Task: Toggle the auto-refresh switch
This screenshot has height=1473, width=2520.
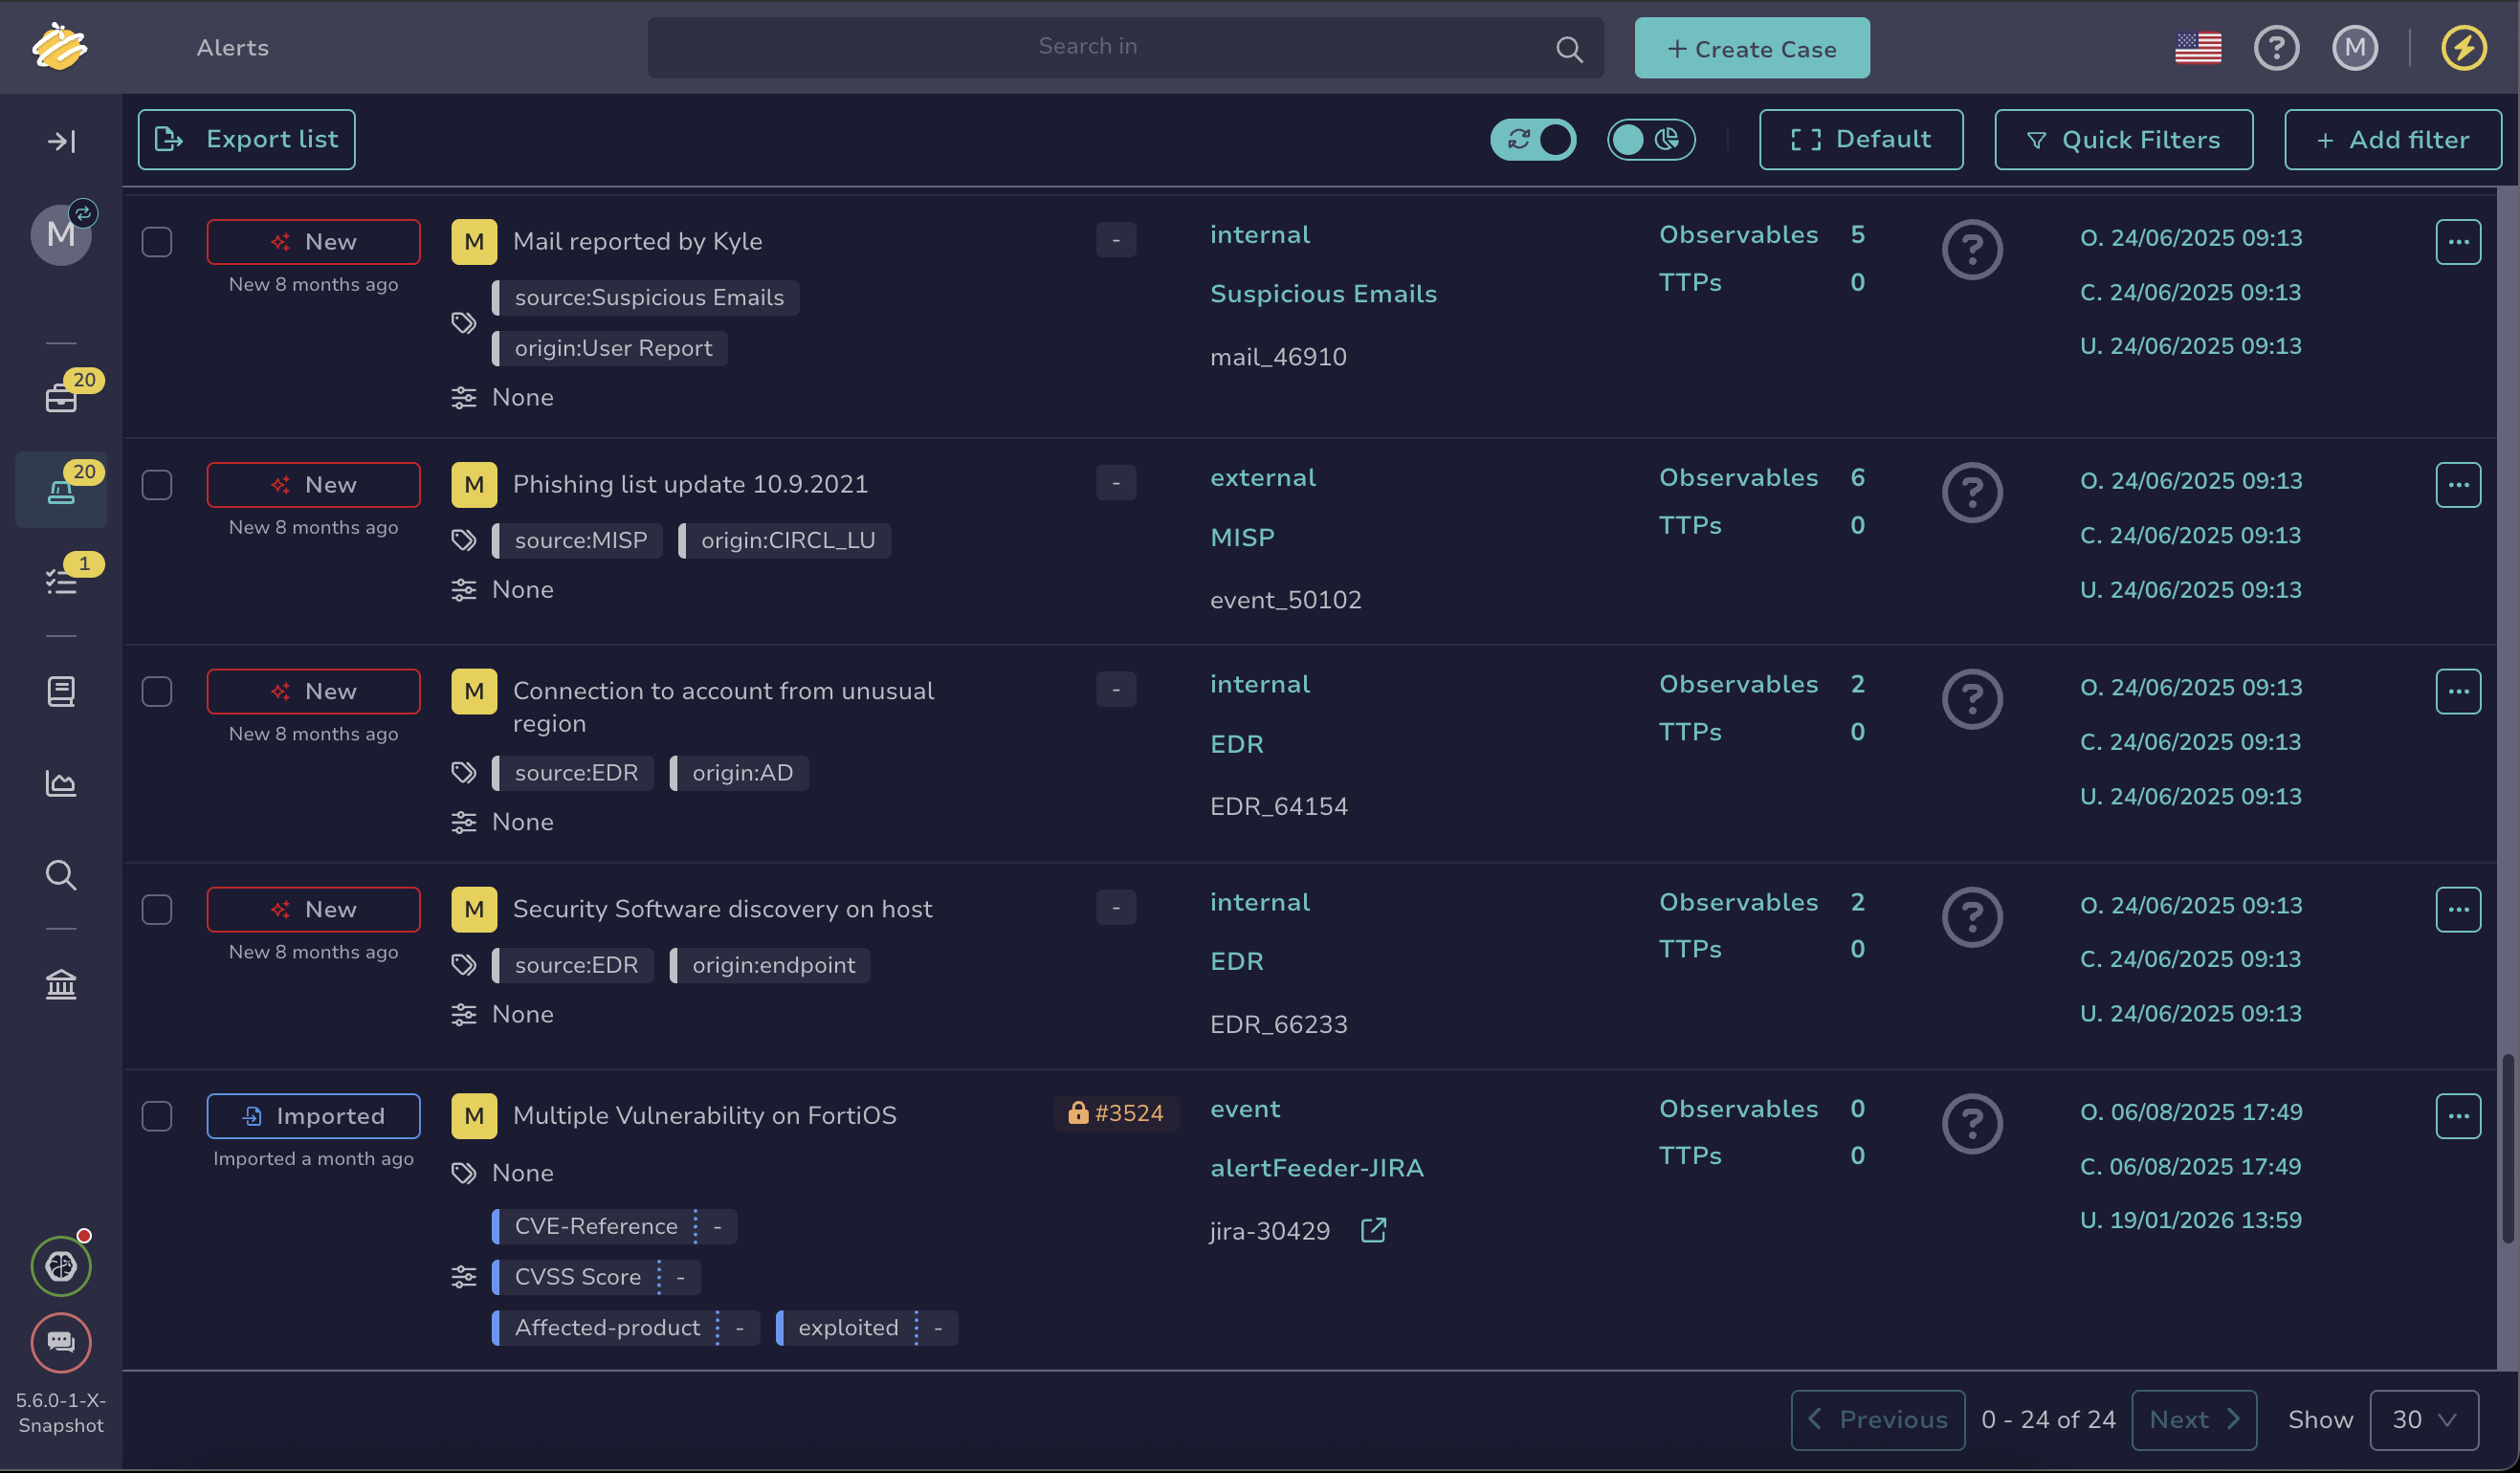Action: [x=1533, y=139]
